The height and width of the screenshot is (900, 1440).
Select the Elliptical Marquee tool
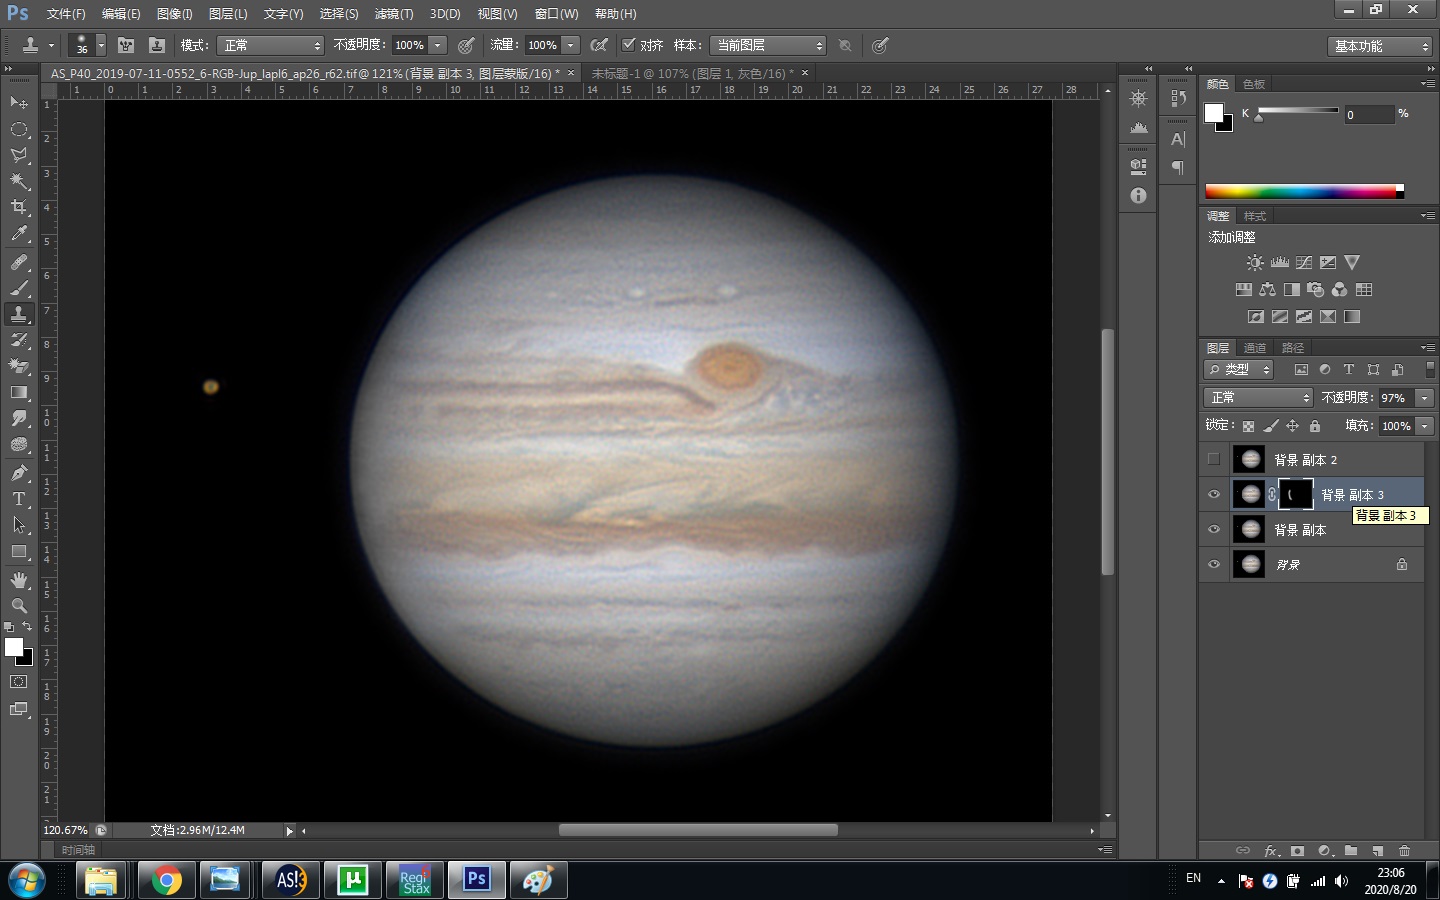18,129
